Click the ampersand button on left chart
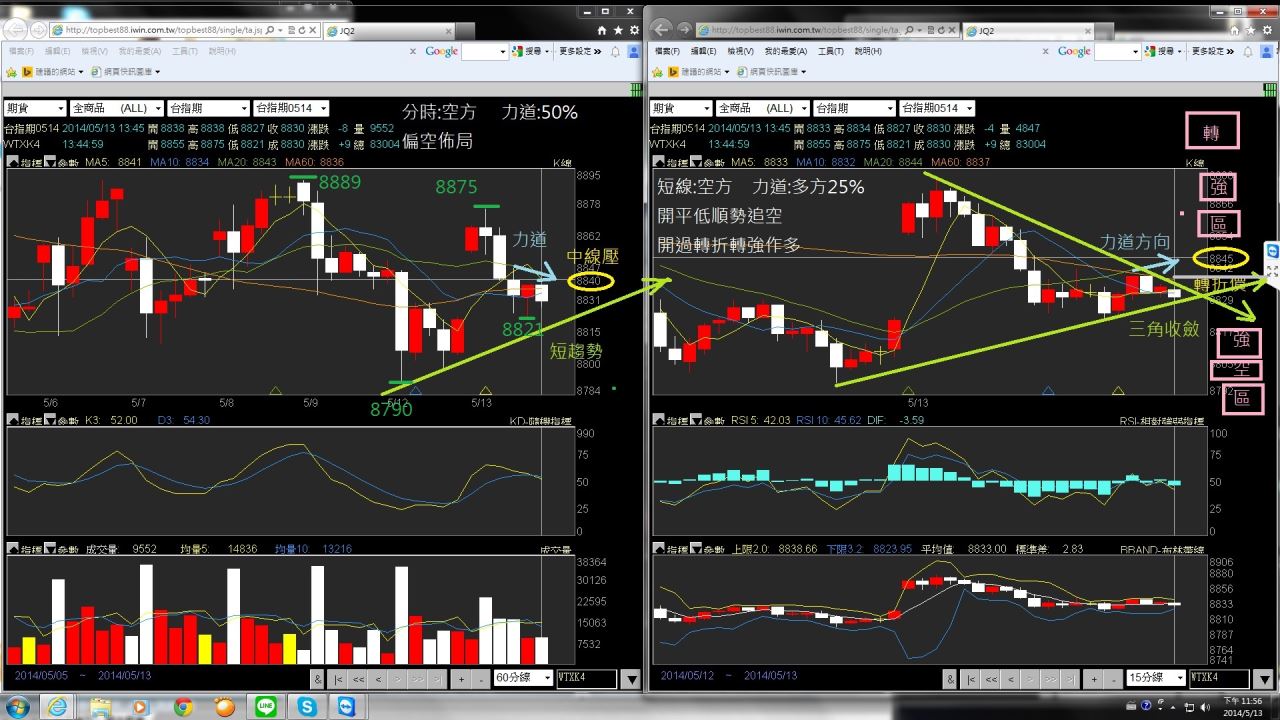The height and width of the screenshot is (720, 1280). 317,678
